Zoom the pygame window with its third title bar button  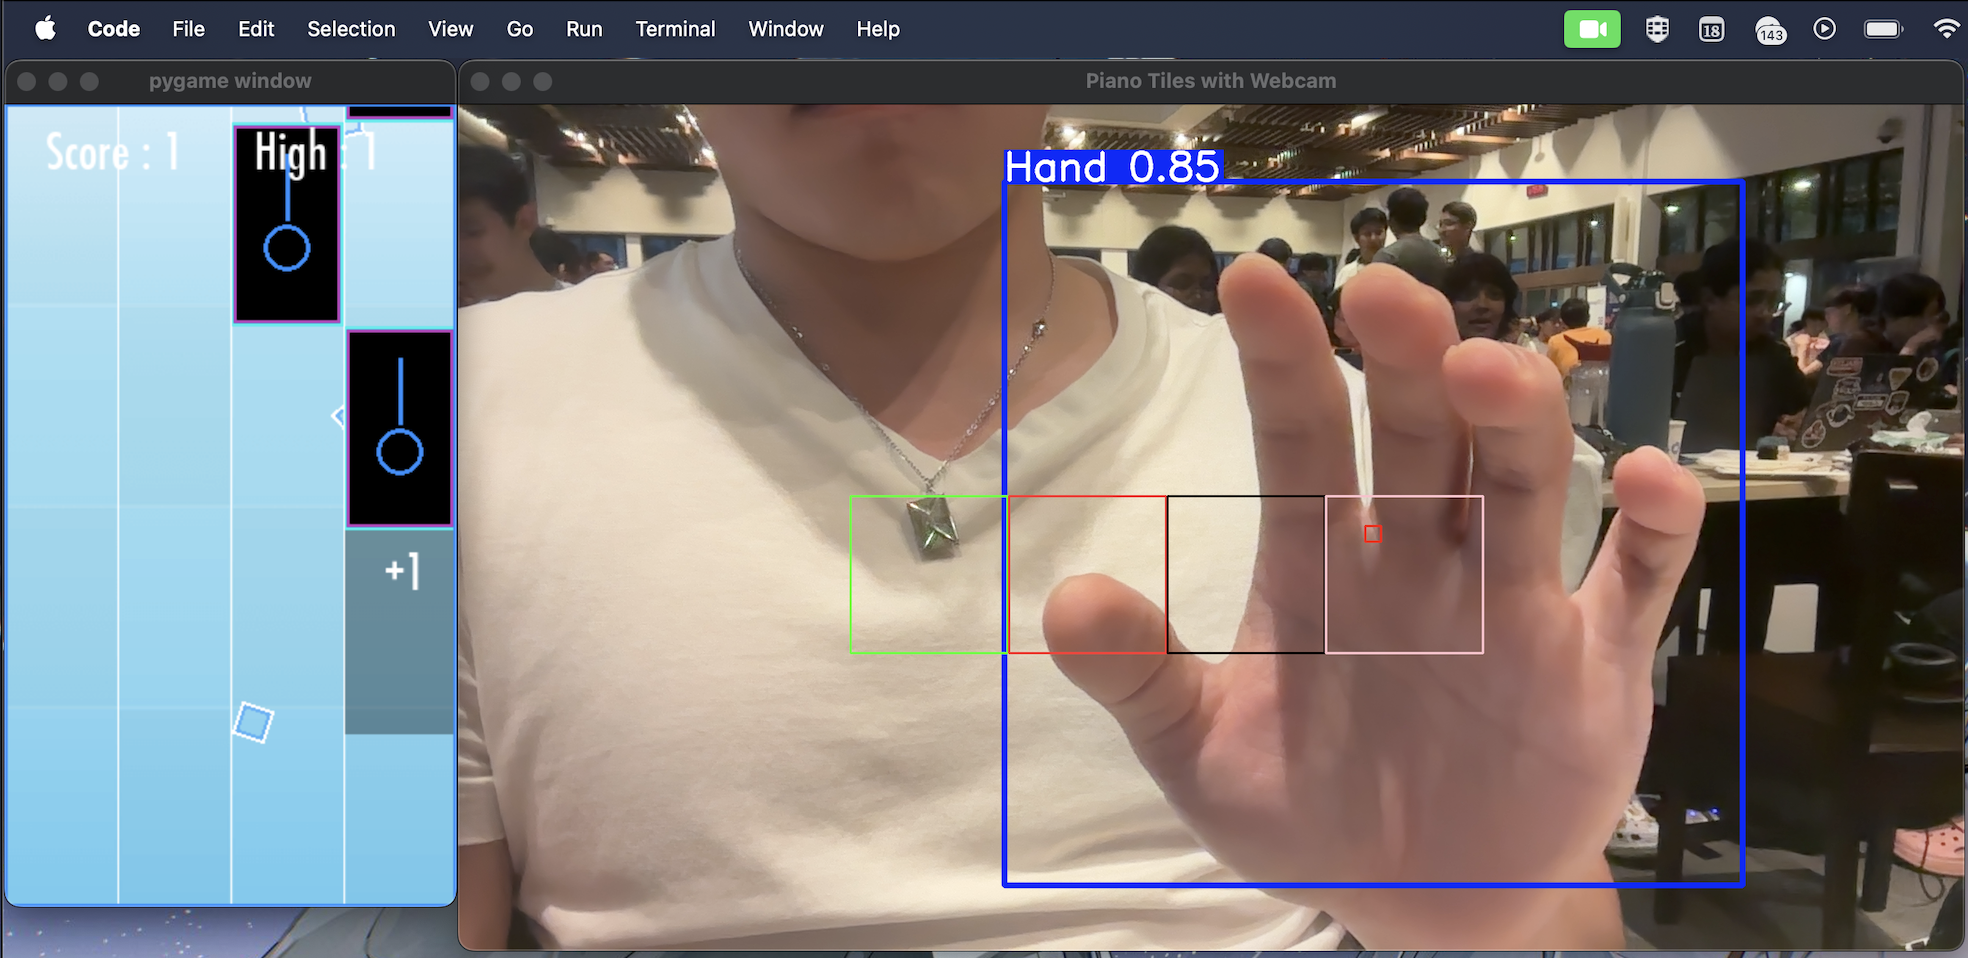pyautogui.click(x=89, y=81)
